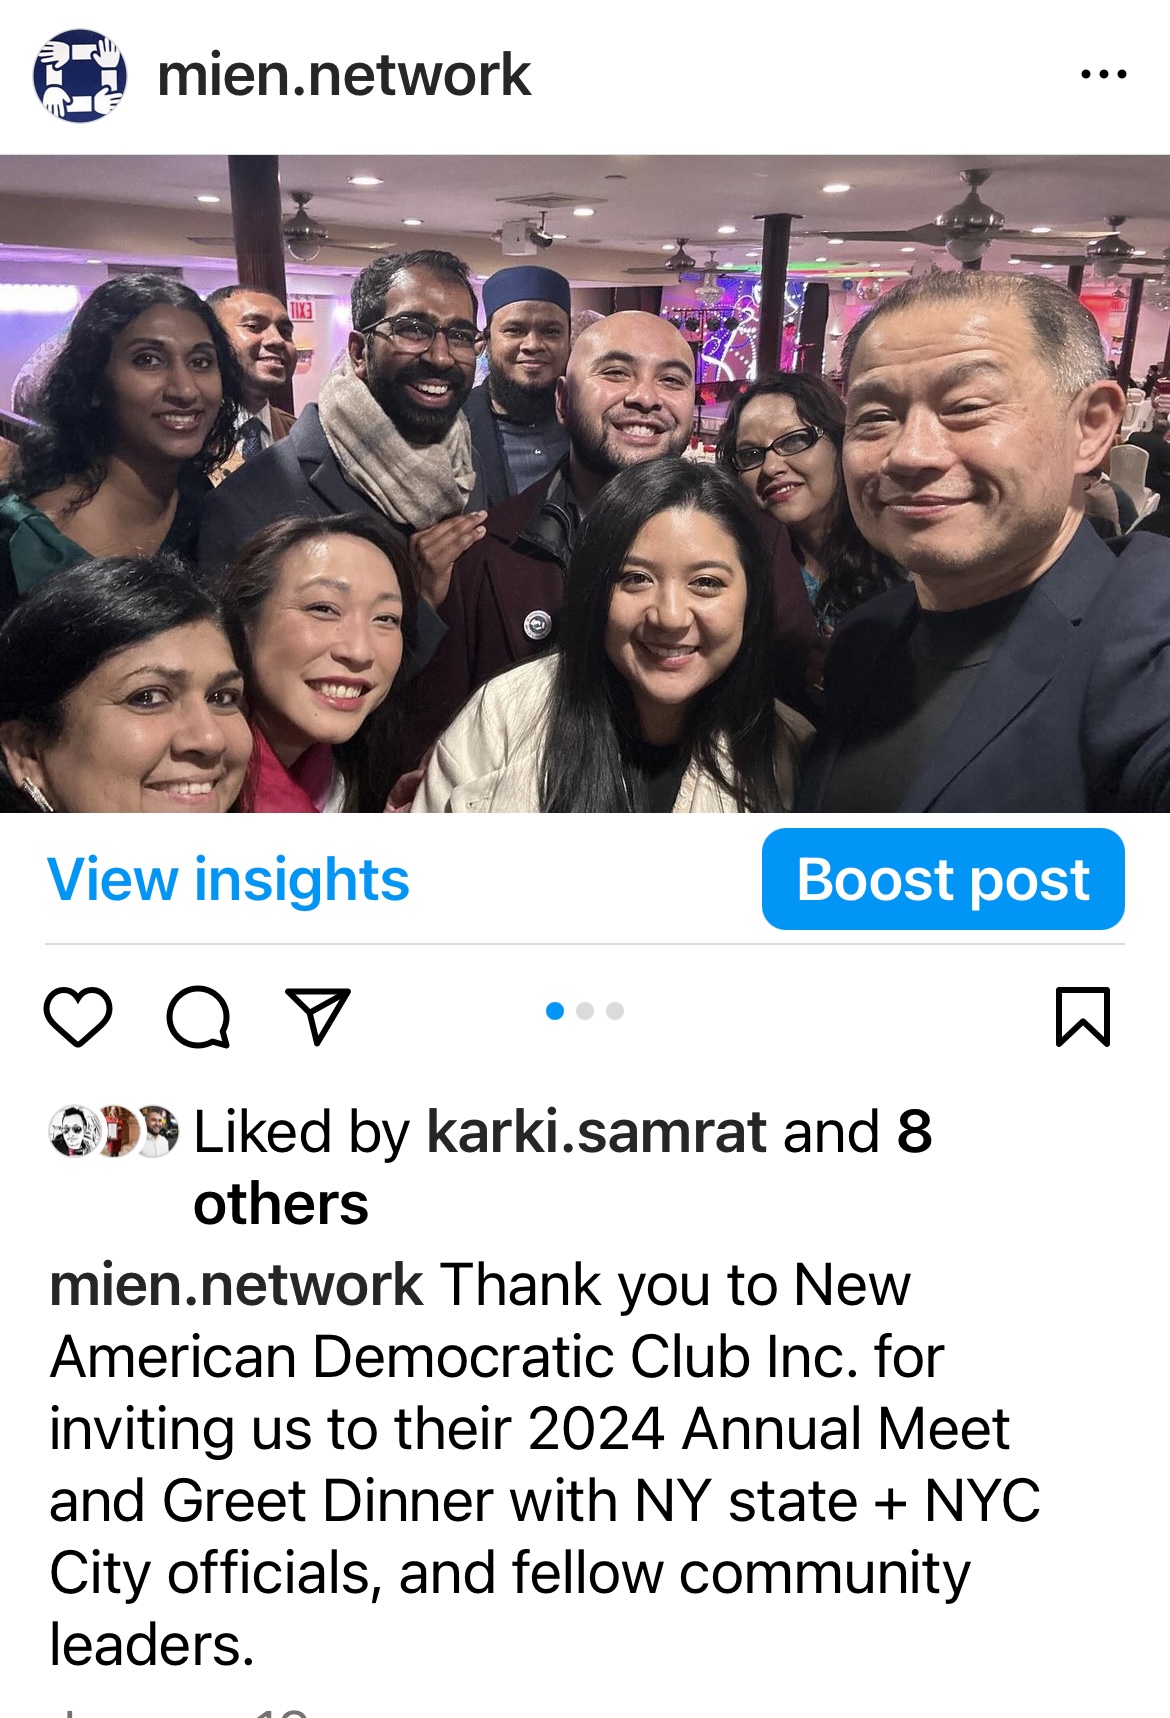The image size is (1170, 1718).
Task: Save post with bookmark icon
Action: (x=1083, y=1016)
